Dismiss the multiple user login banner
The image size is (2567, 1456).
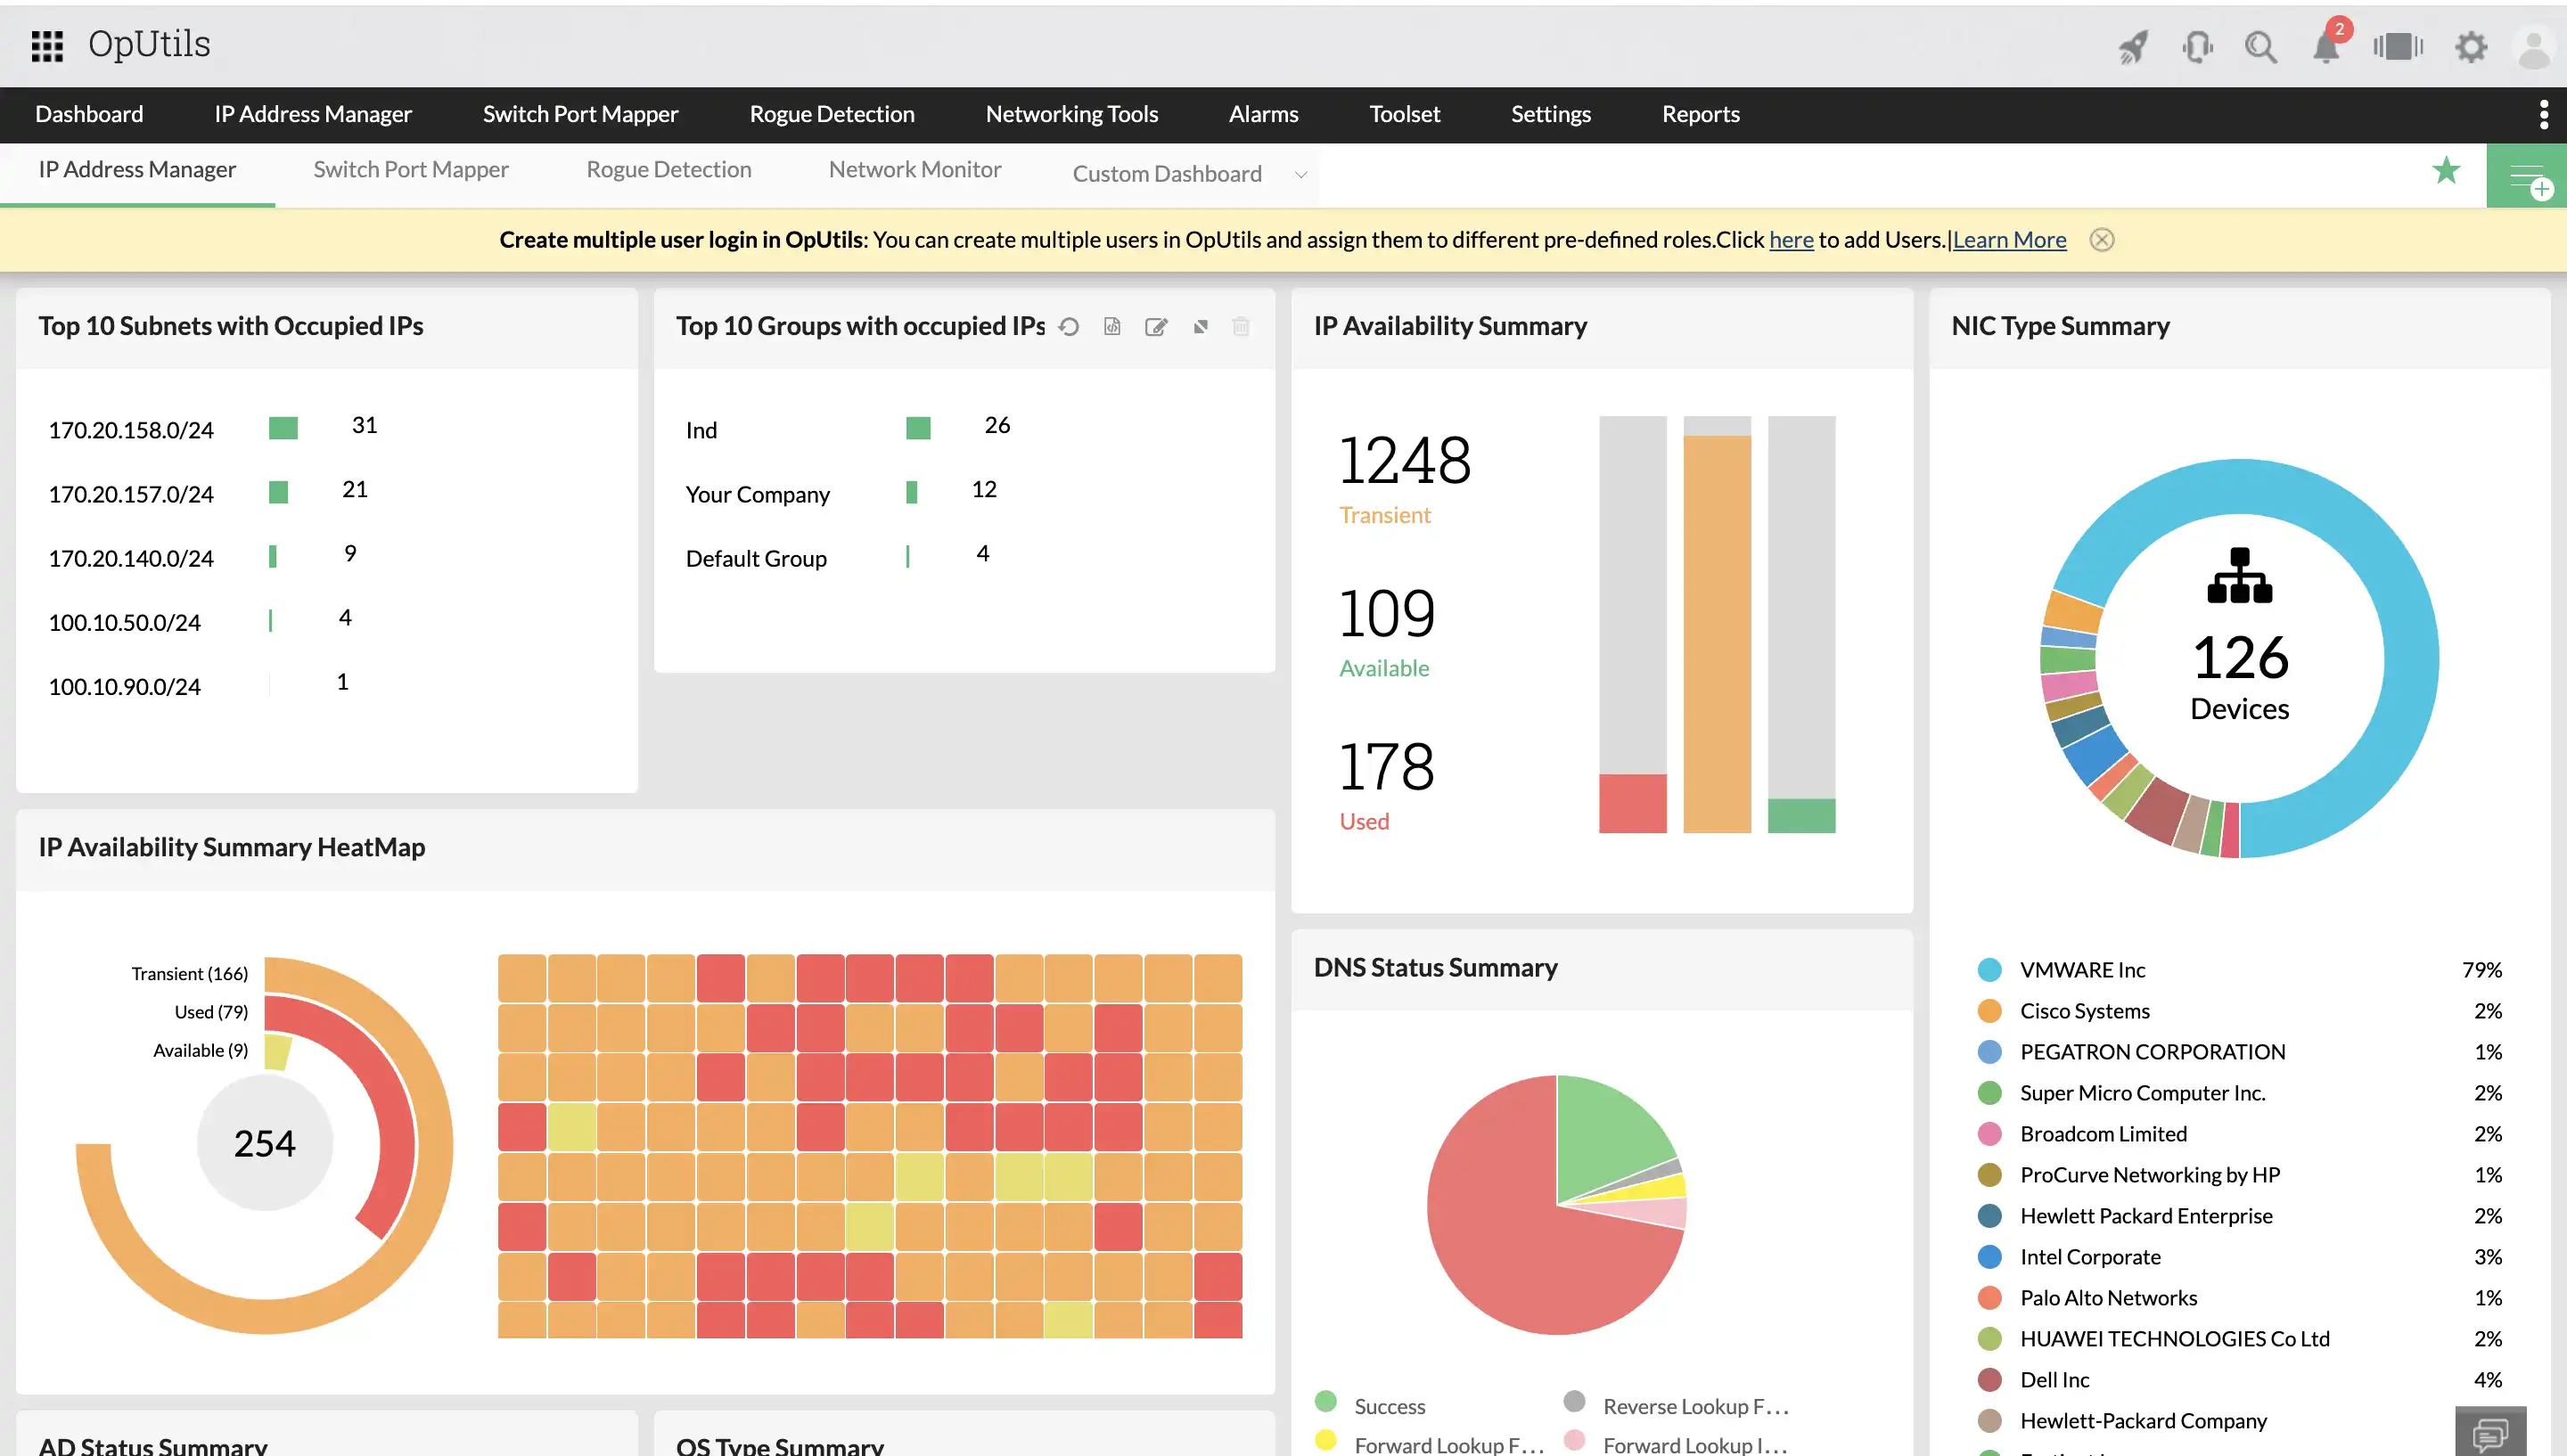click(2102, 239)
